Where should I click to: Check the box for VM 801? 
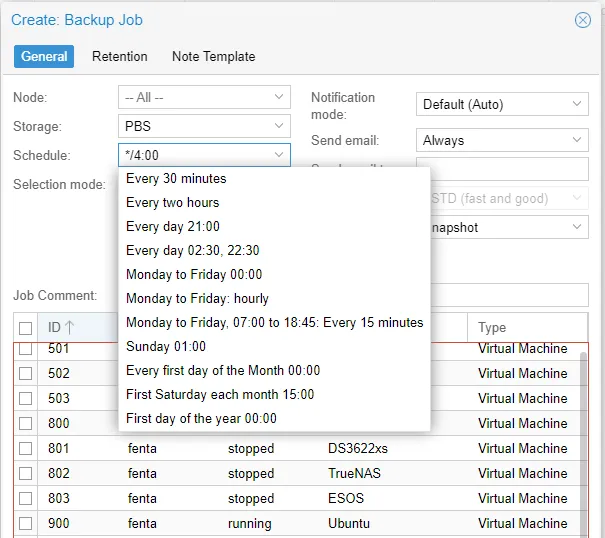(25, 448)
